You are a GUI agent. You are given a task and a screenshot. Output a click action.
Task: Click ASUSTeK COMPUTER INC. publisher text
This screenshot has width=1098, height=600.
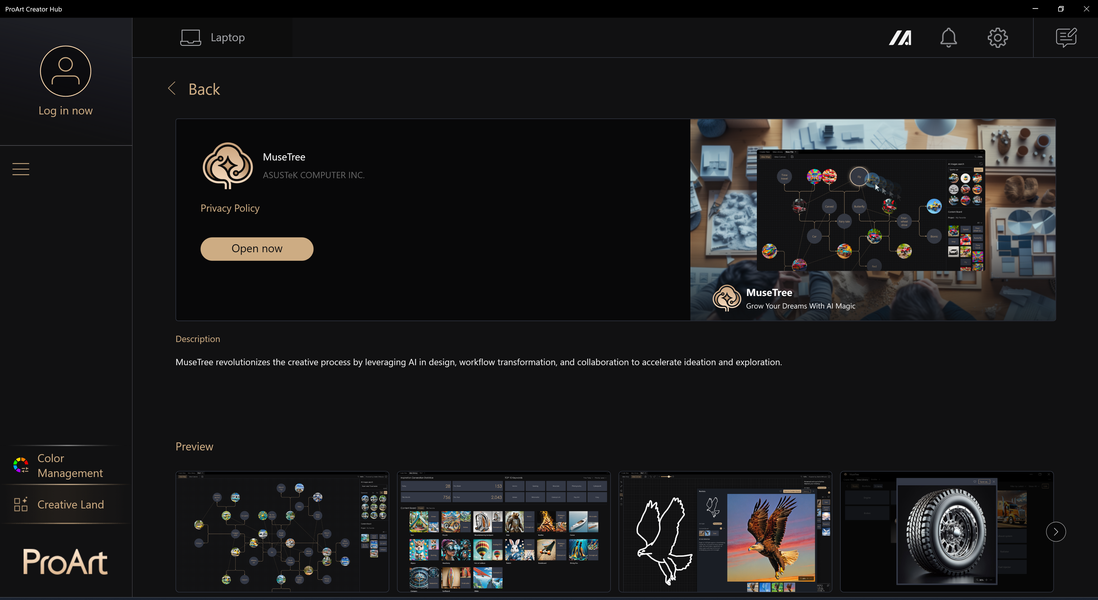point(314,175)
